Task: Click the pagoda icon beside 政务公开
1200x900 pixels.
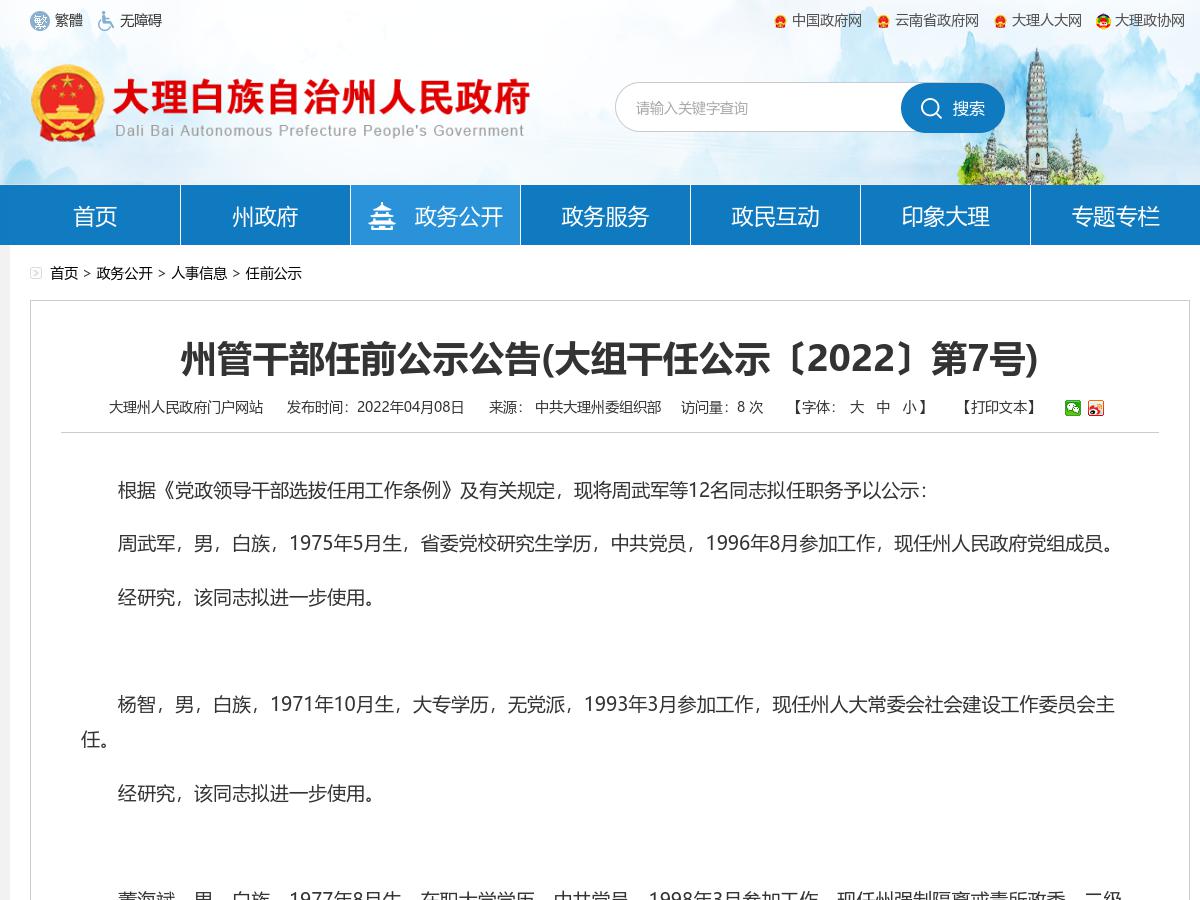Action: click(x=383, y=215)
